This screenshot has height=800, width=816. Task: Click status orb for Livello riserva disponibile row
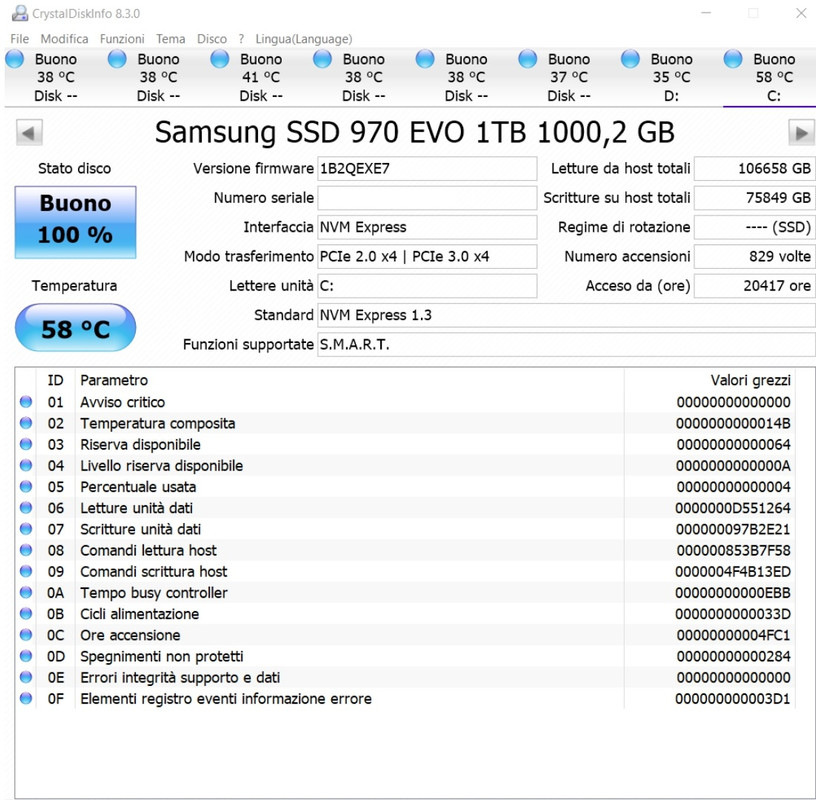click(26, 465)
